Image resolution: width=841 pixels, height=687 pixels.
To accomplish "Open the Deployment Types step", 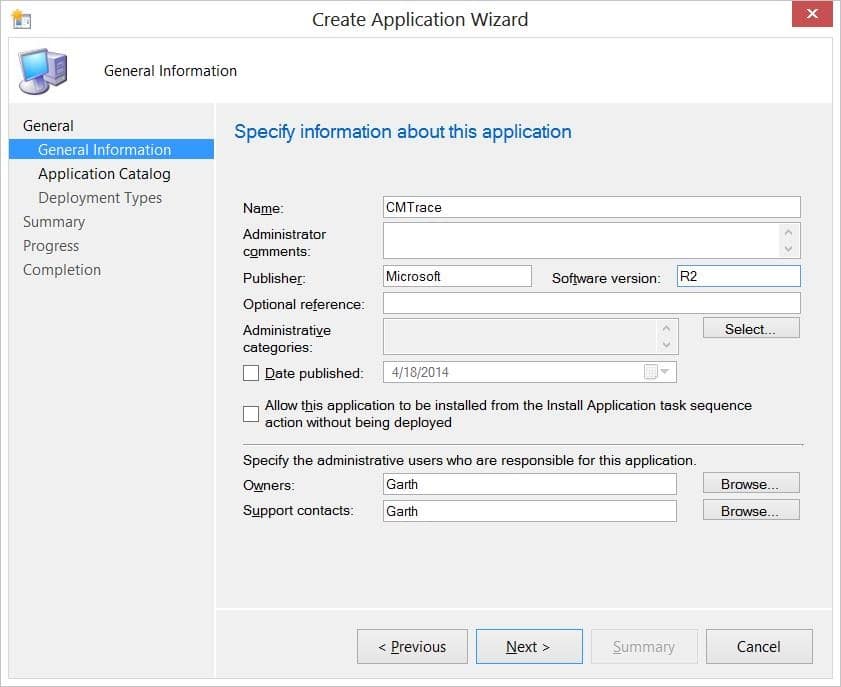I will pos(100,197).
